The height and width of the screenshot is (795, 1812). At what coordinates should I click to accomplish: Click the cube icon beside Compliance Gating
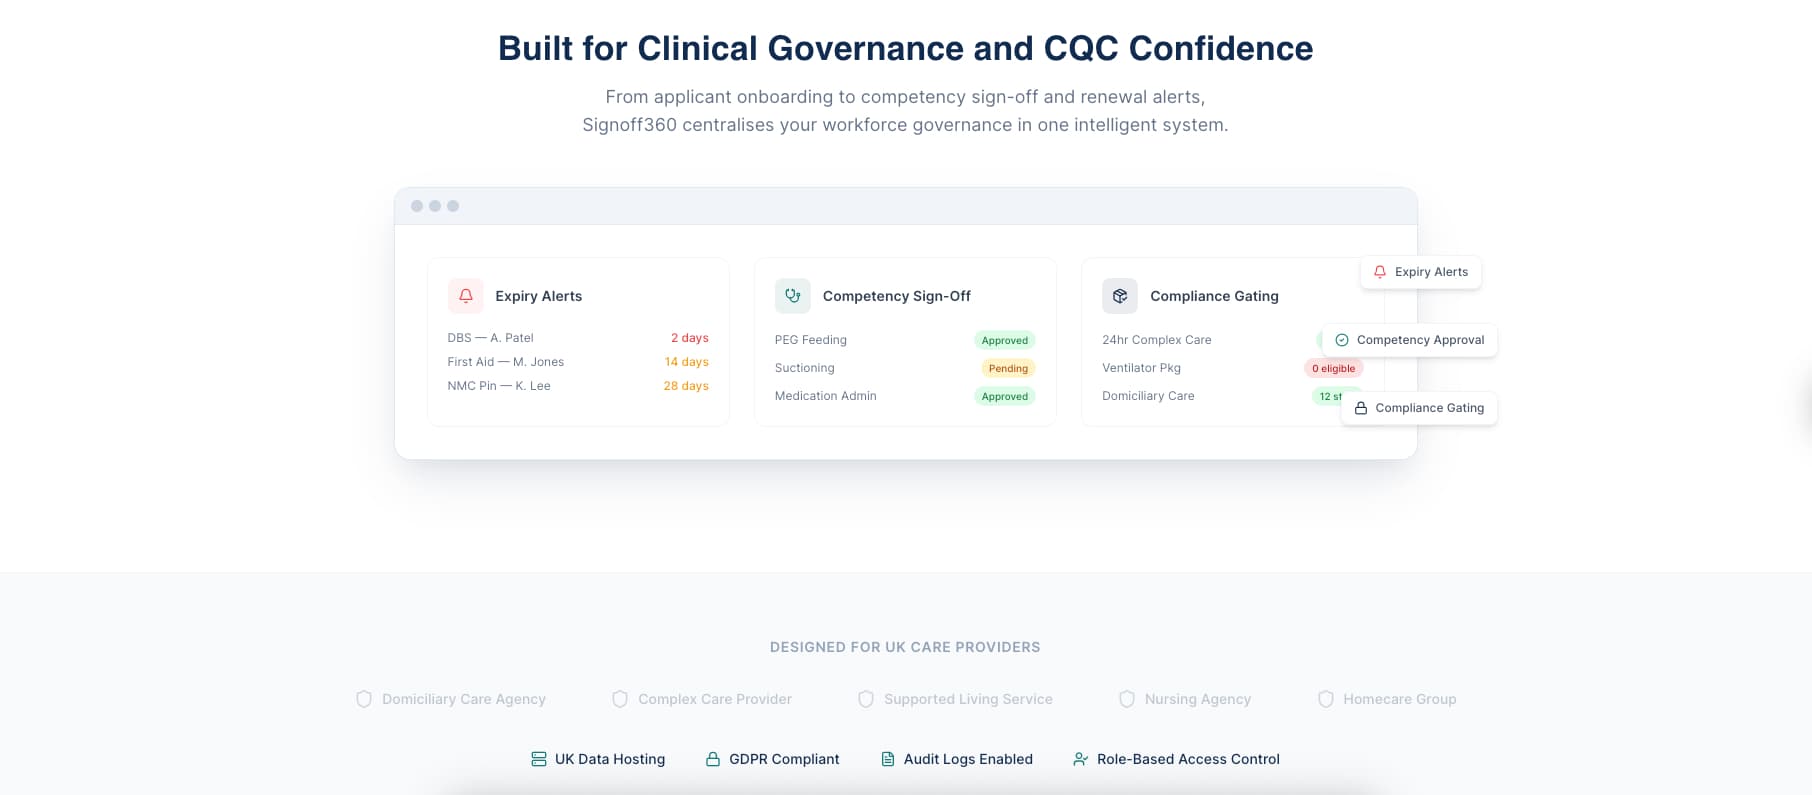pyautogui.click(x=1120, y=296)
